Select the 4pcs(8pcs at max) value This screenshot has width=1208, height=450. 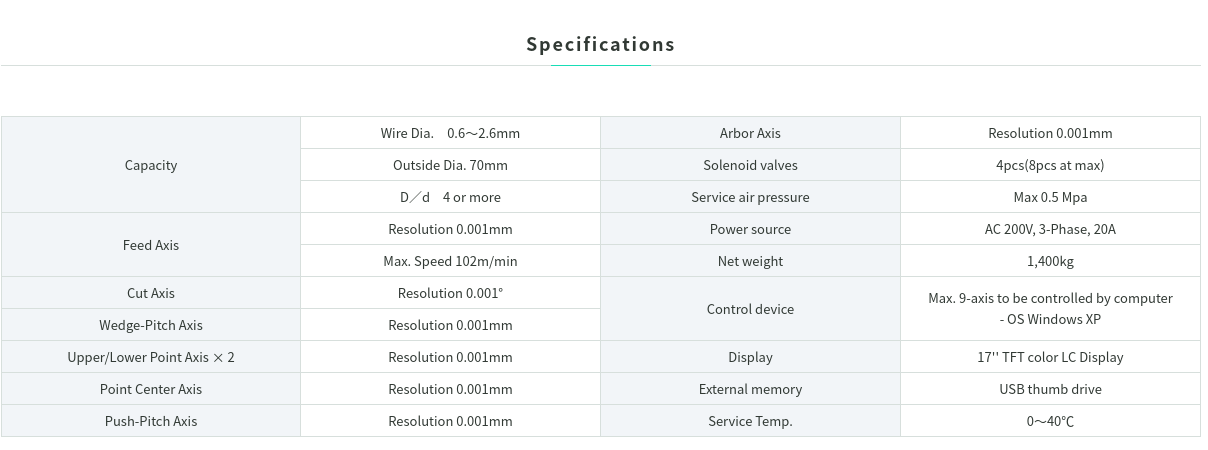(1050, 165)
